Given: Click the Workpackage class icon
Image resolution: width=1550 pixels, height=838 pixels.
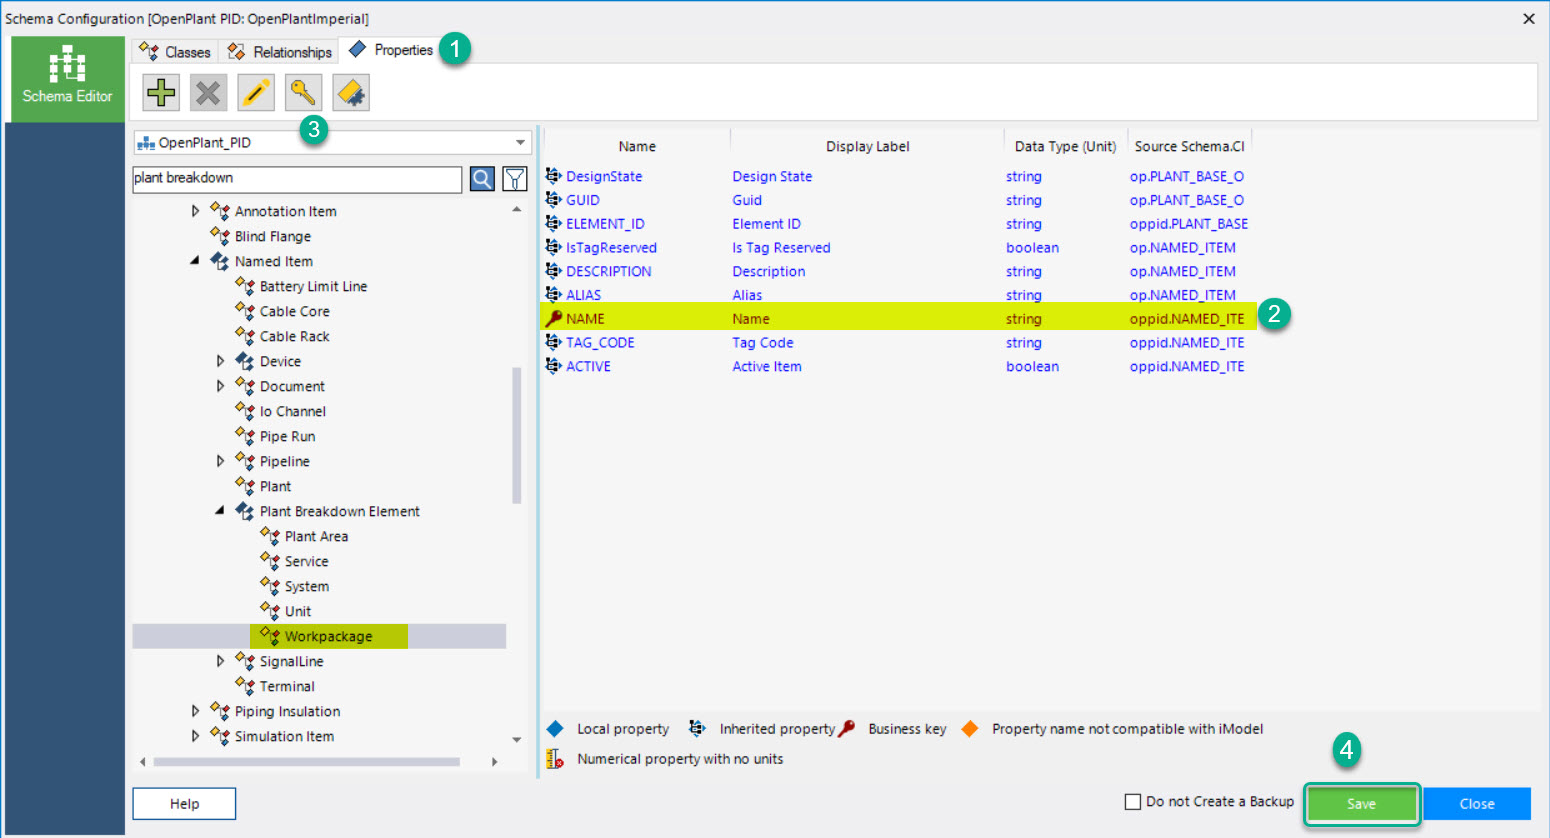Looking at the screenshot, I should pos(270,636).
